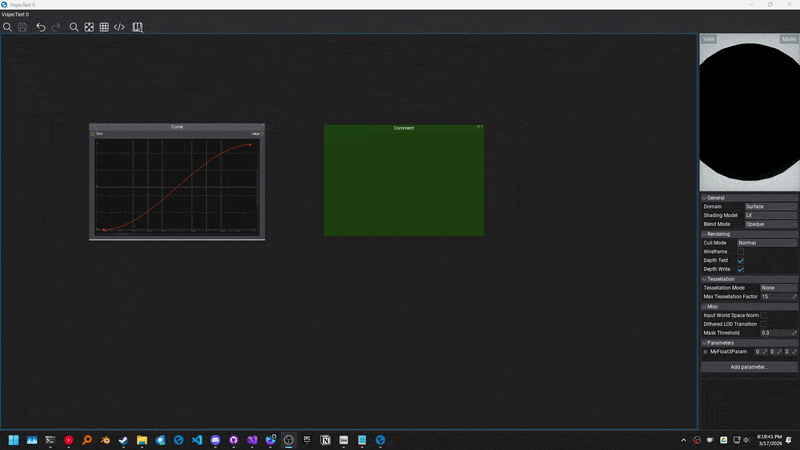Open the terminal app in taskbar

(50, 440)
